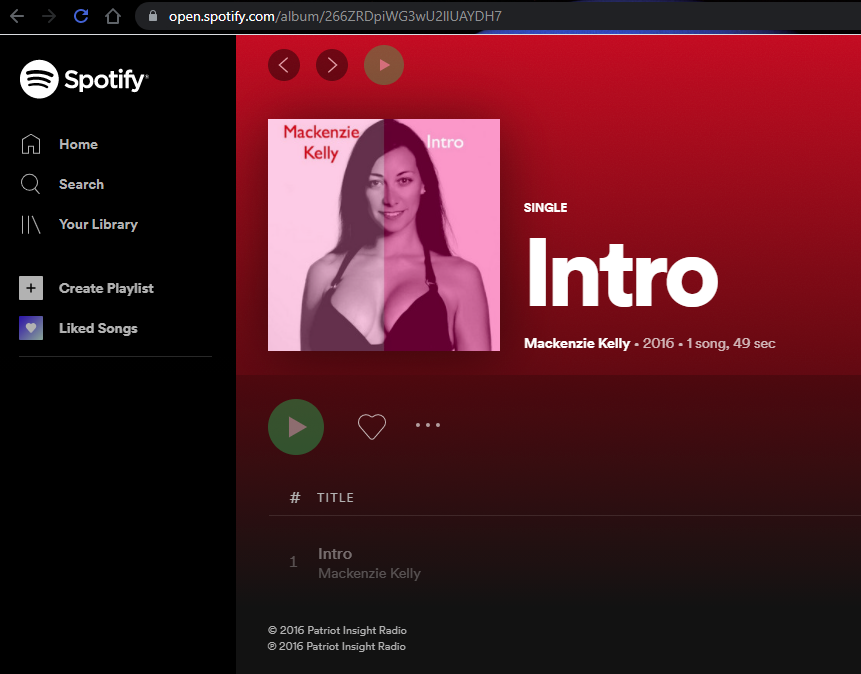The image size is (861, 674).
Task: Click the browser refresh icon
Action: [79, 16]
